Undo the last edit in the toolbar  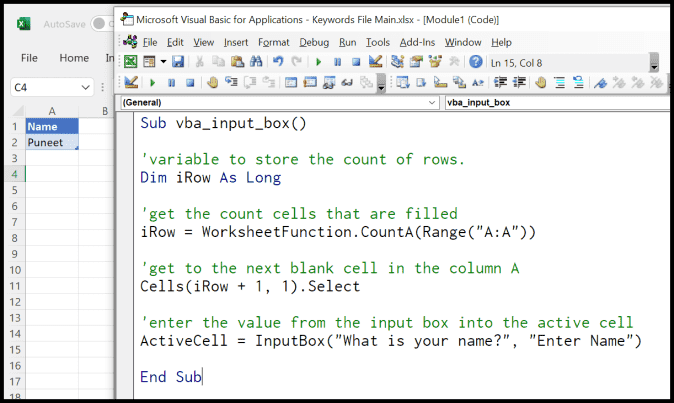coord(278,62)
